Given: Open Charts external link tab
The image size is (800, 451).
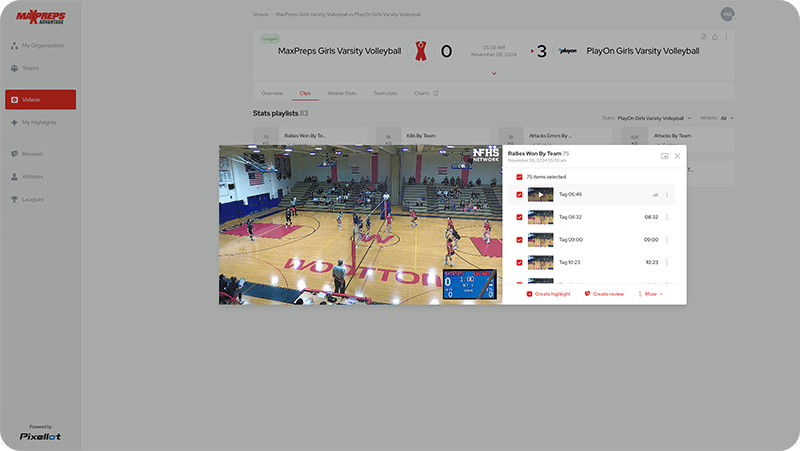Looking at the screenshot, I should [426, 93].
